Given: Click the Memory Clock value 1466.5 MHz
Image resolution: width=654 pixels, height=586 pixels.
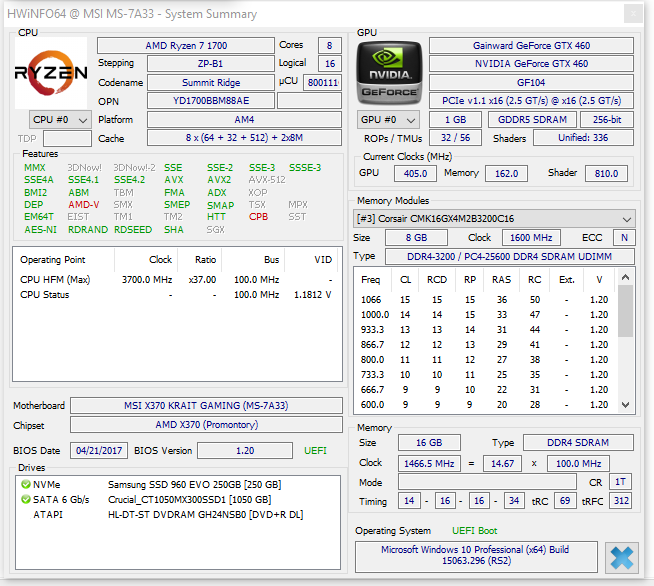Looking at the screenshot, I should [429, 463].
